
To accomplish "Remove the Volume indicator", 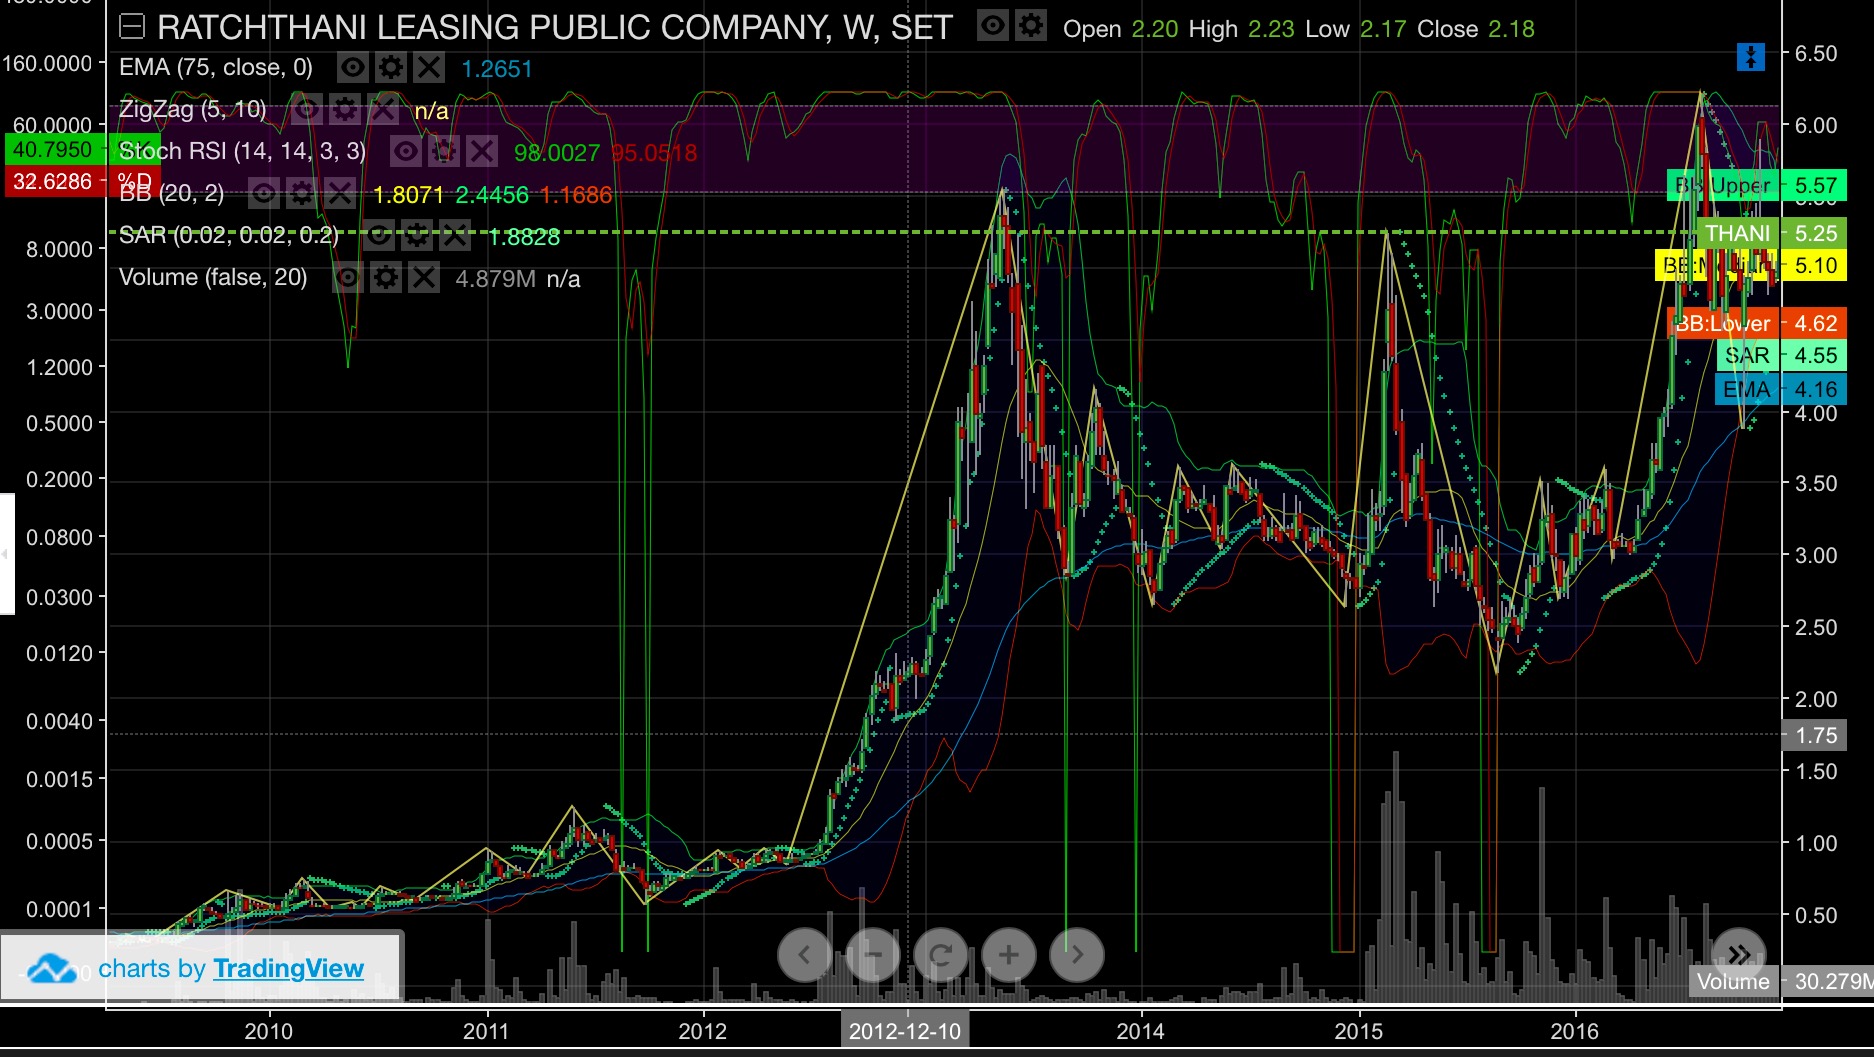I will [x=424, y=278].
